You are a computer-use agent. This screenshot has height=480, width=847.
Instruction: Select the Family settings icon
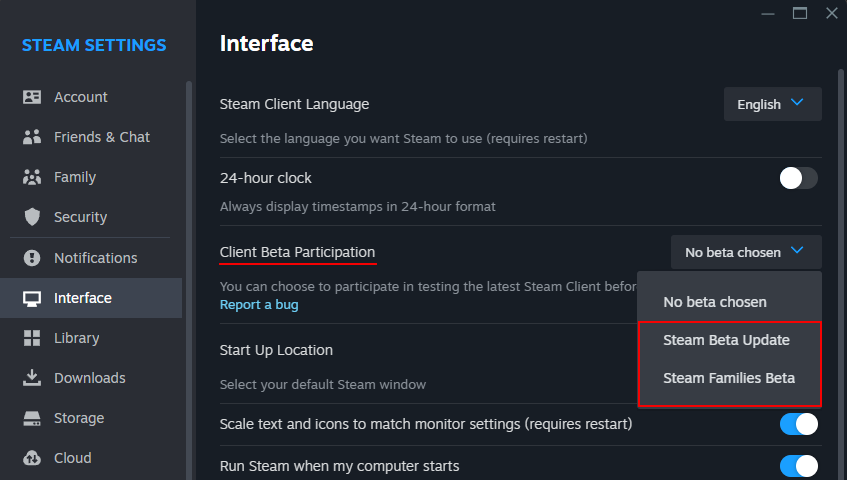(x=32, y=177)
